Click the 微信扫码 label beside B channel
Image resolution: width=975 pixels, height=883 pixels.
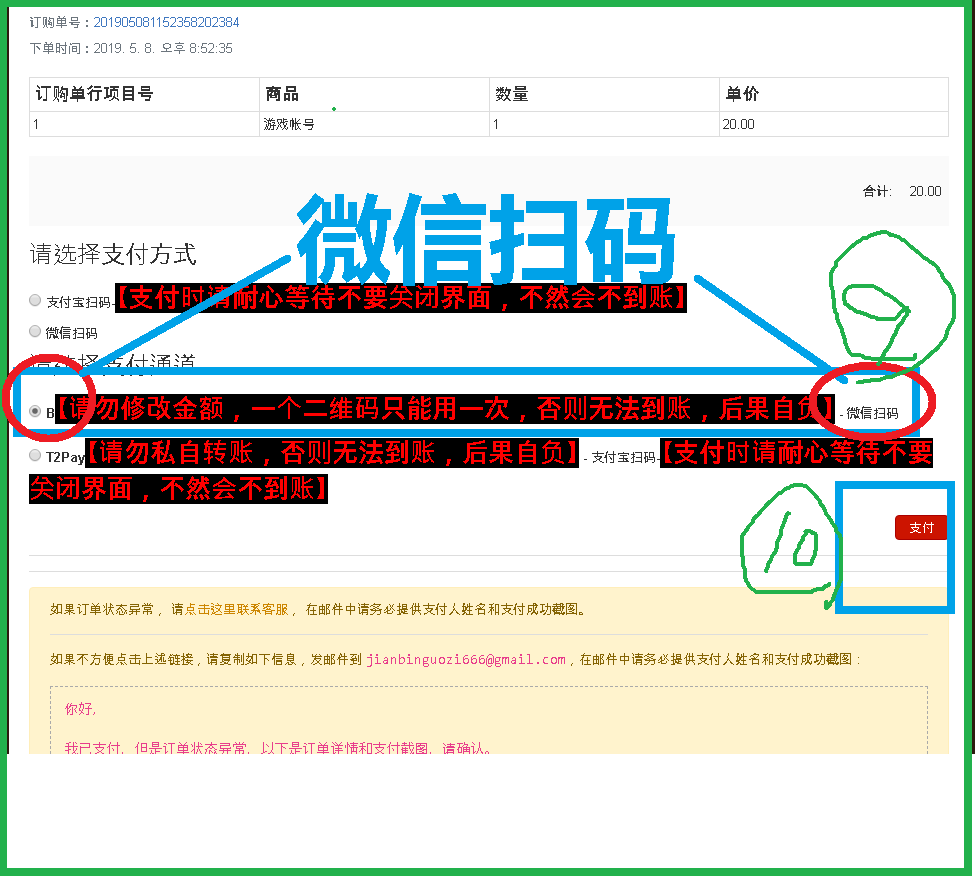pyautogui.click(x=872, y=414)
